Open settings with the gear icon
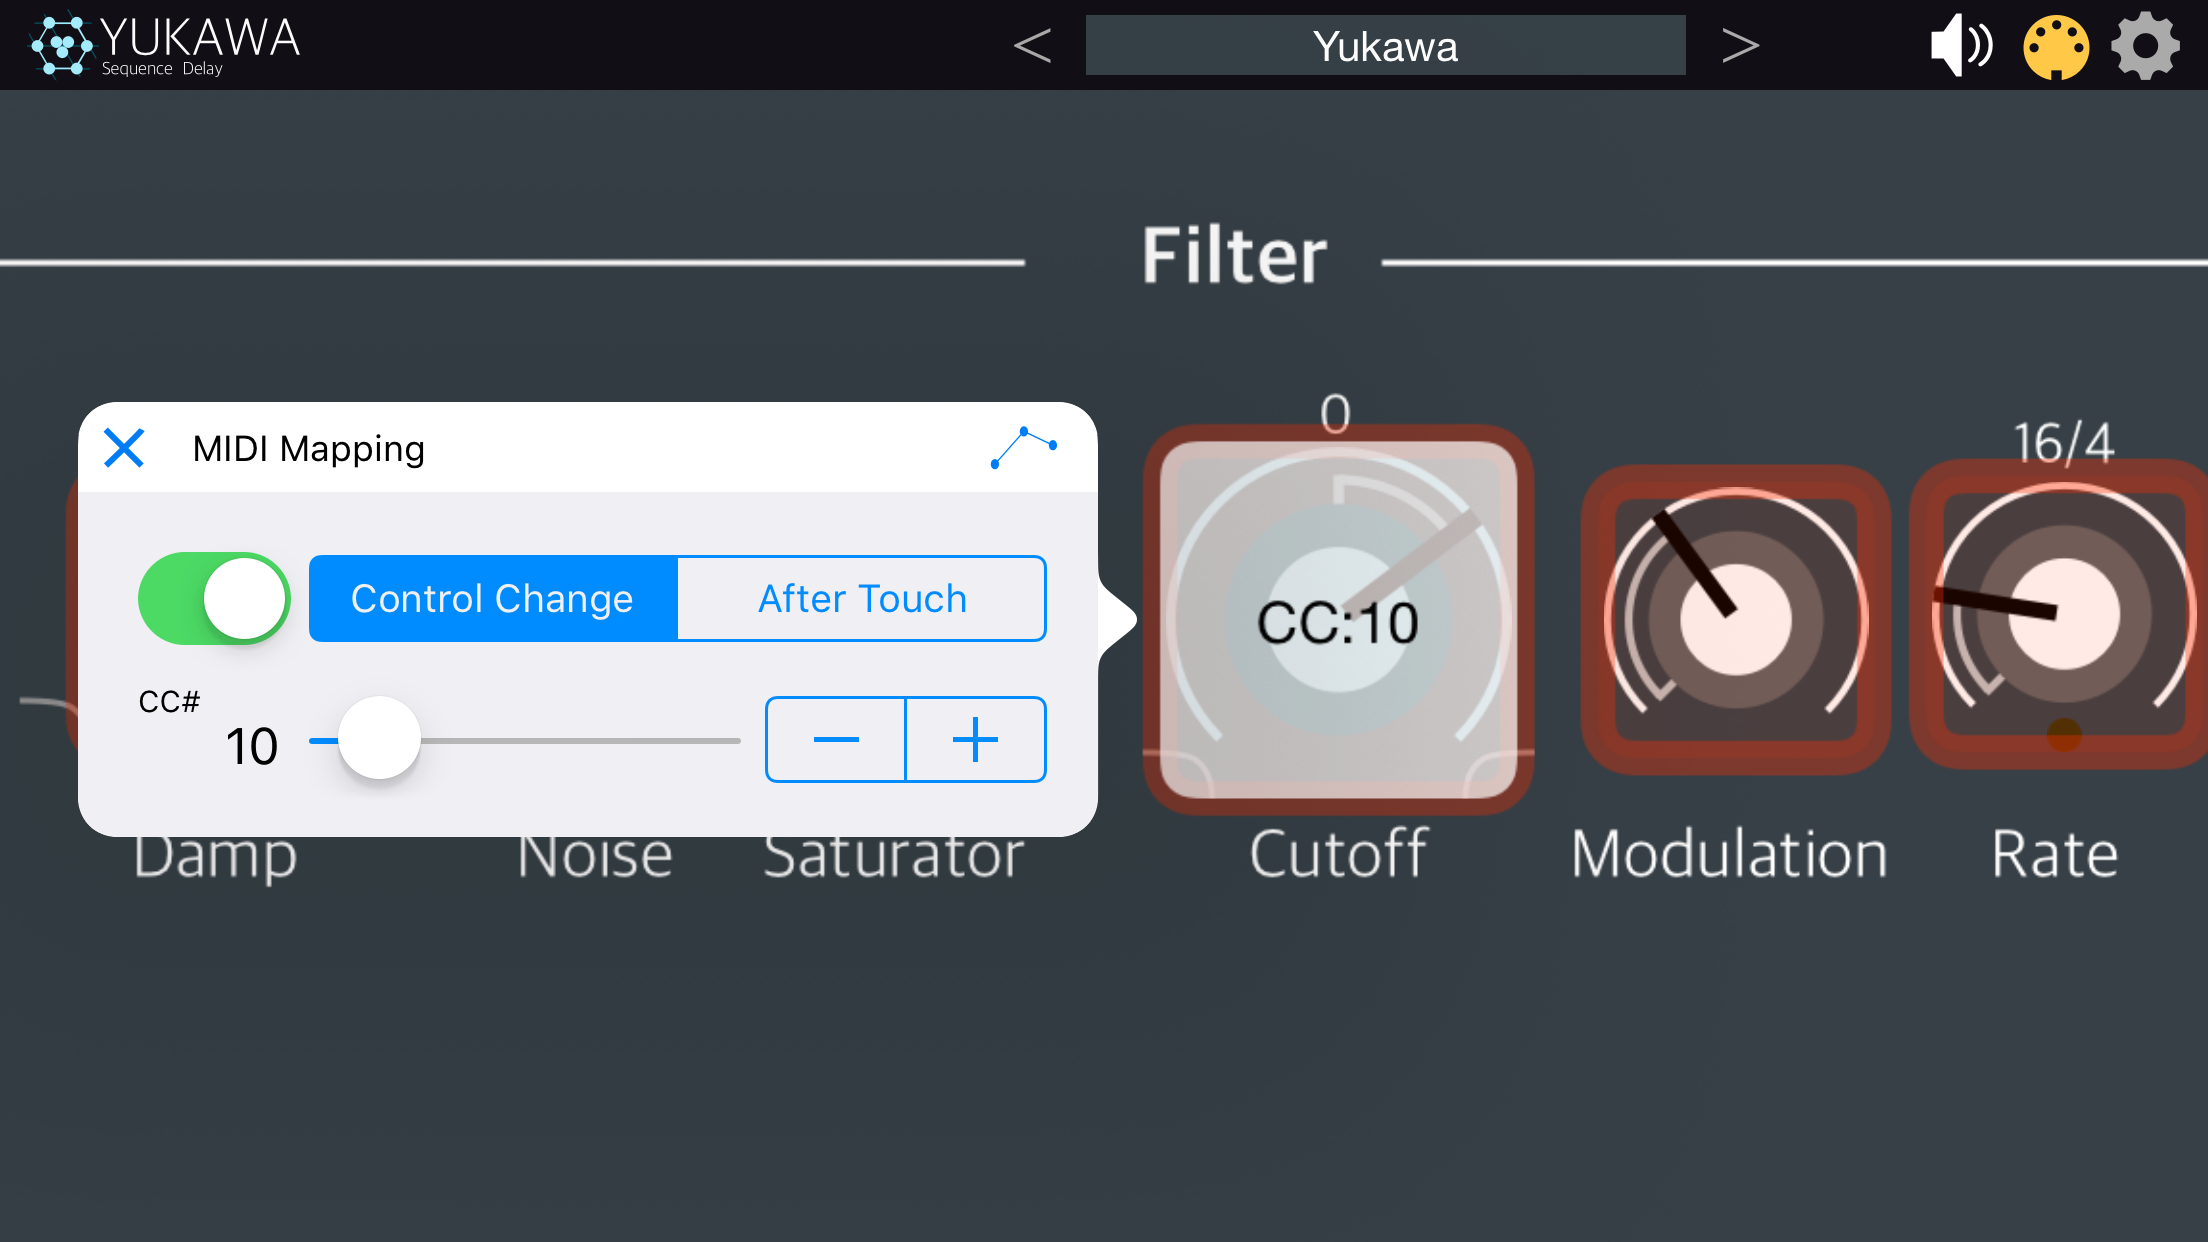The height and width of the screenshot is (1242, 2208). [2145, 46]
